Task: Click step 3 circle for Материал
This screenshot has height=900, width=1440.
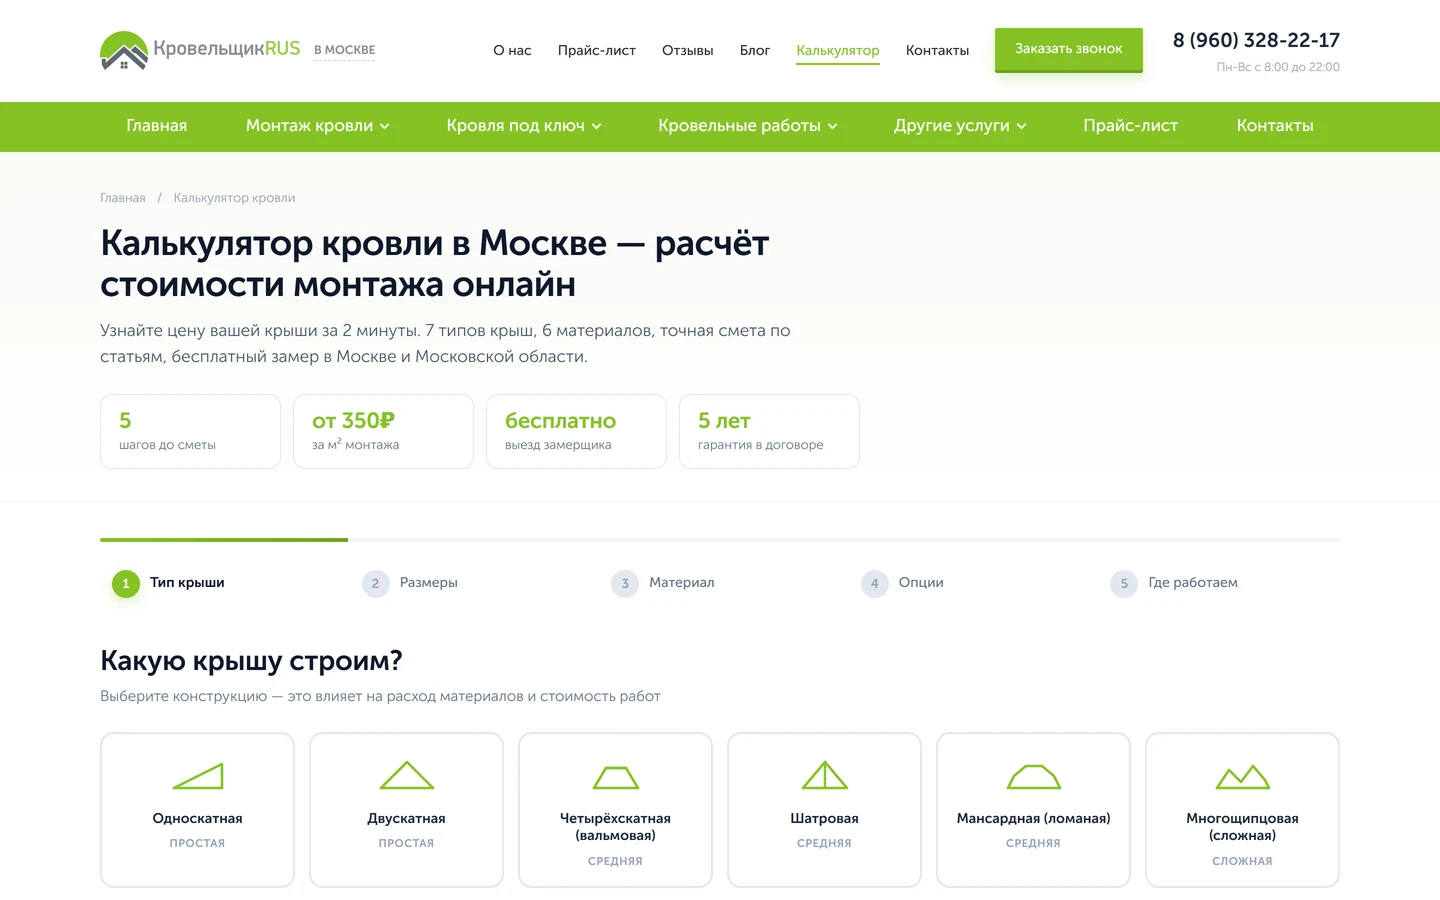Action: (x=625, y=583)
